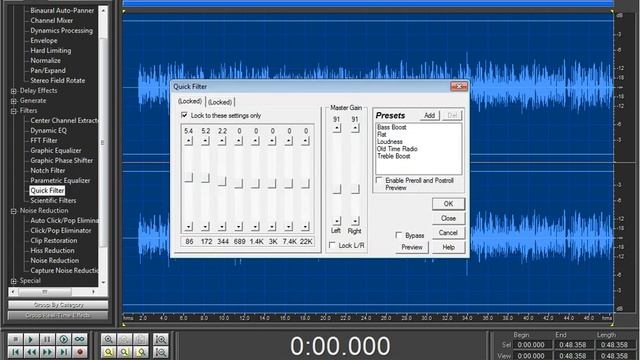Switch to the first (Locked) tab
640x360 pixels.
coord(190,101)
